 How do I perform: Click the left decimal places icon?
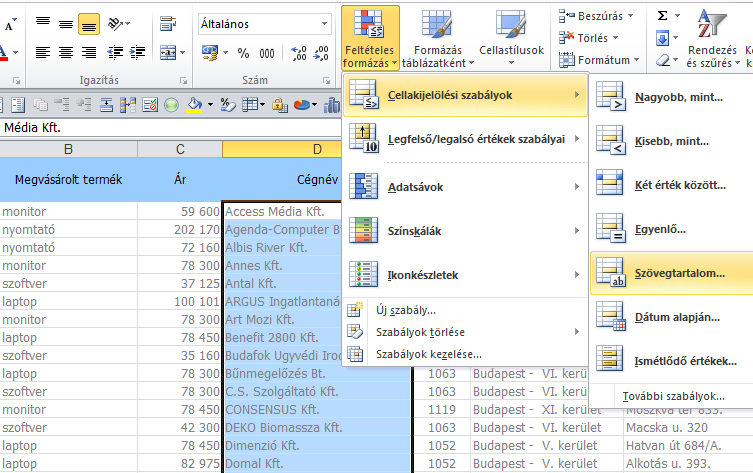[299, 53]
